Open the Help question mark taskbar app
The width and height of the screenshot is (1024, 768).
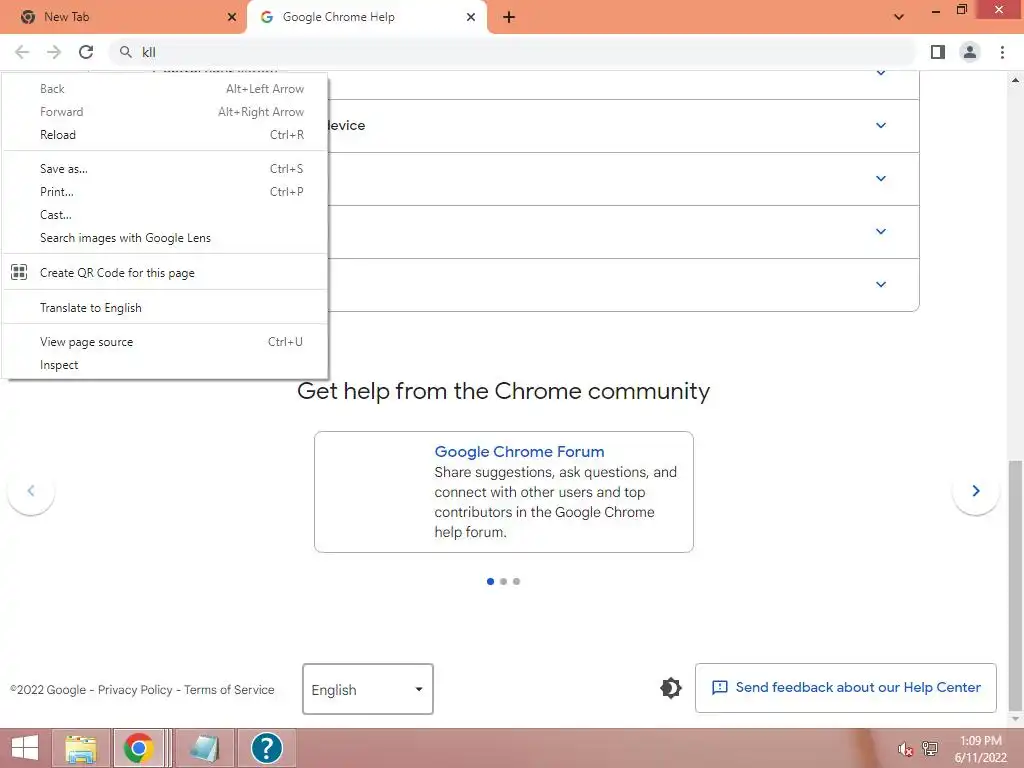point(266,748)
